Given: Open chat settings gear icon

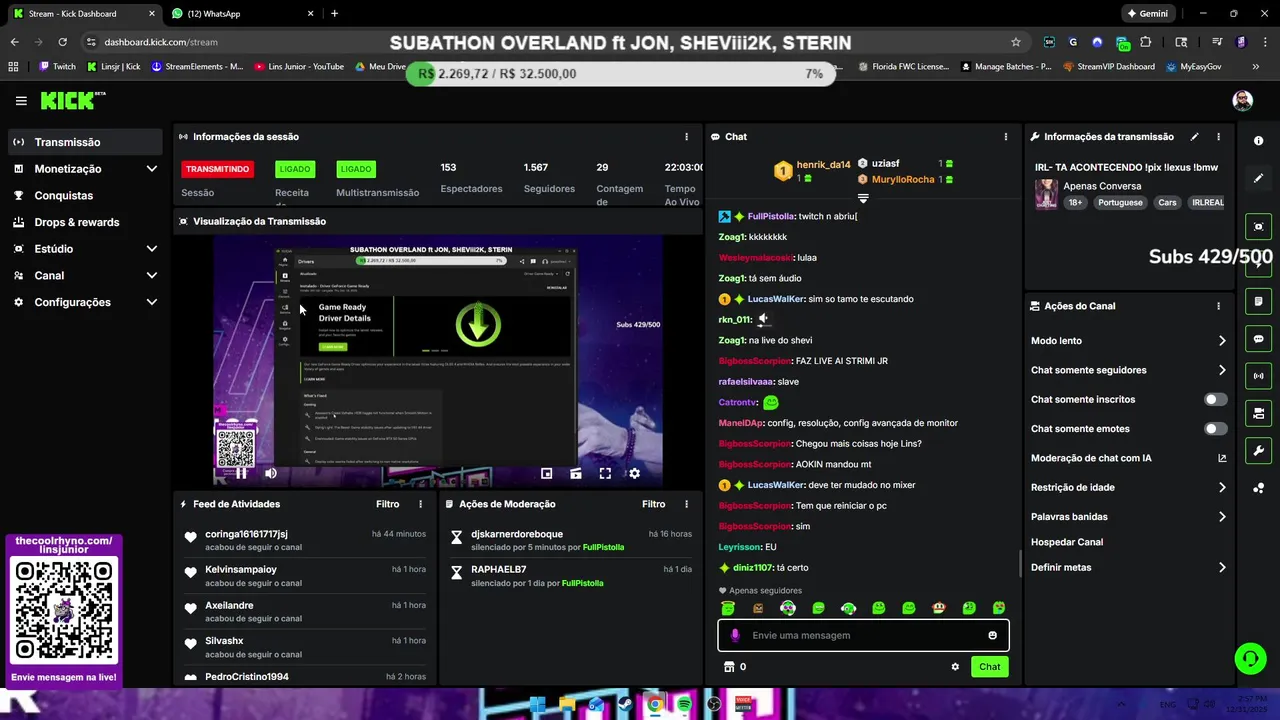Looking at the screenshot, I should [x=955, y=667].
